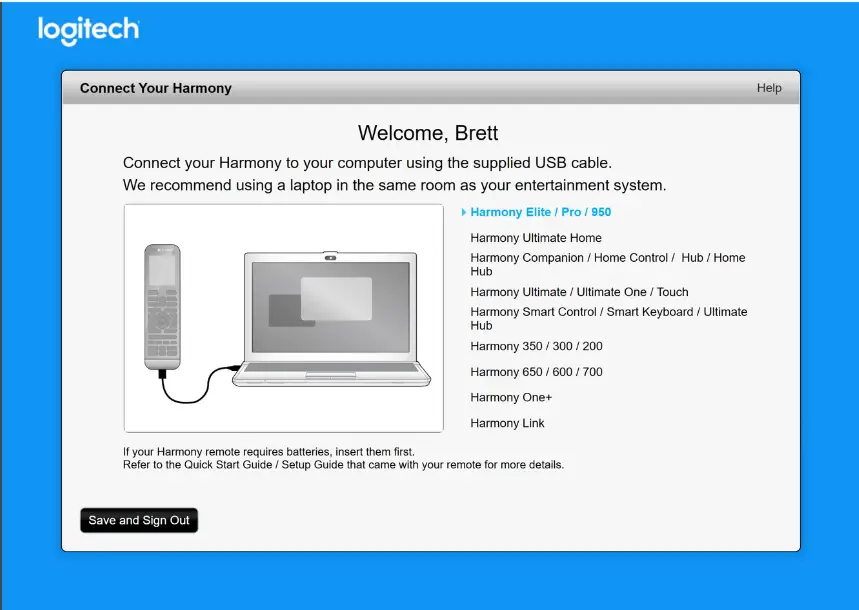The height and width of the screenshot is (610, 859).
Task: Click Save and Sign Out
Action: click(138, 520)
